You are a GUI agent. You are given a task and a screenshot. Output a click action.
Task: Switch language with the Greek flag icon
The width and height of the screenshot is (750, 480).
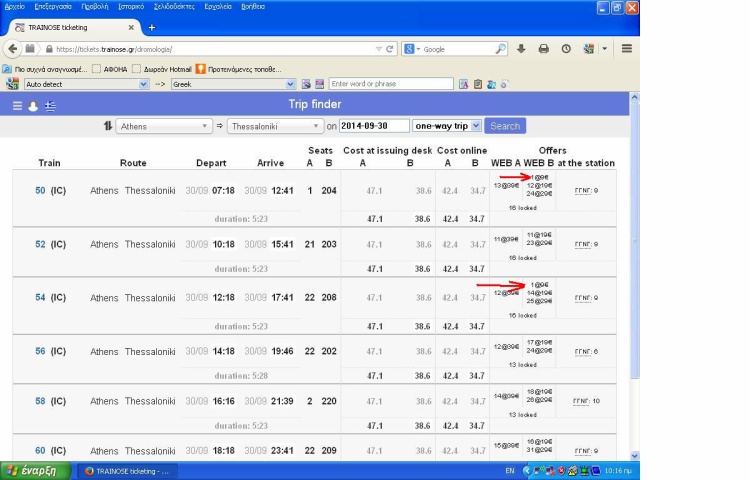[50, 106]
